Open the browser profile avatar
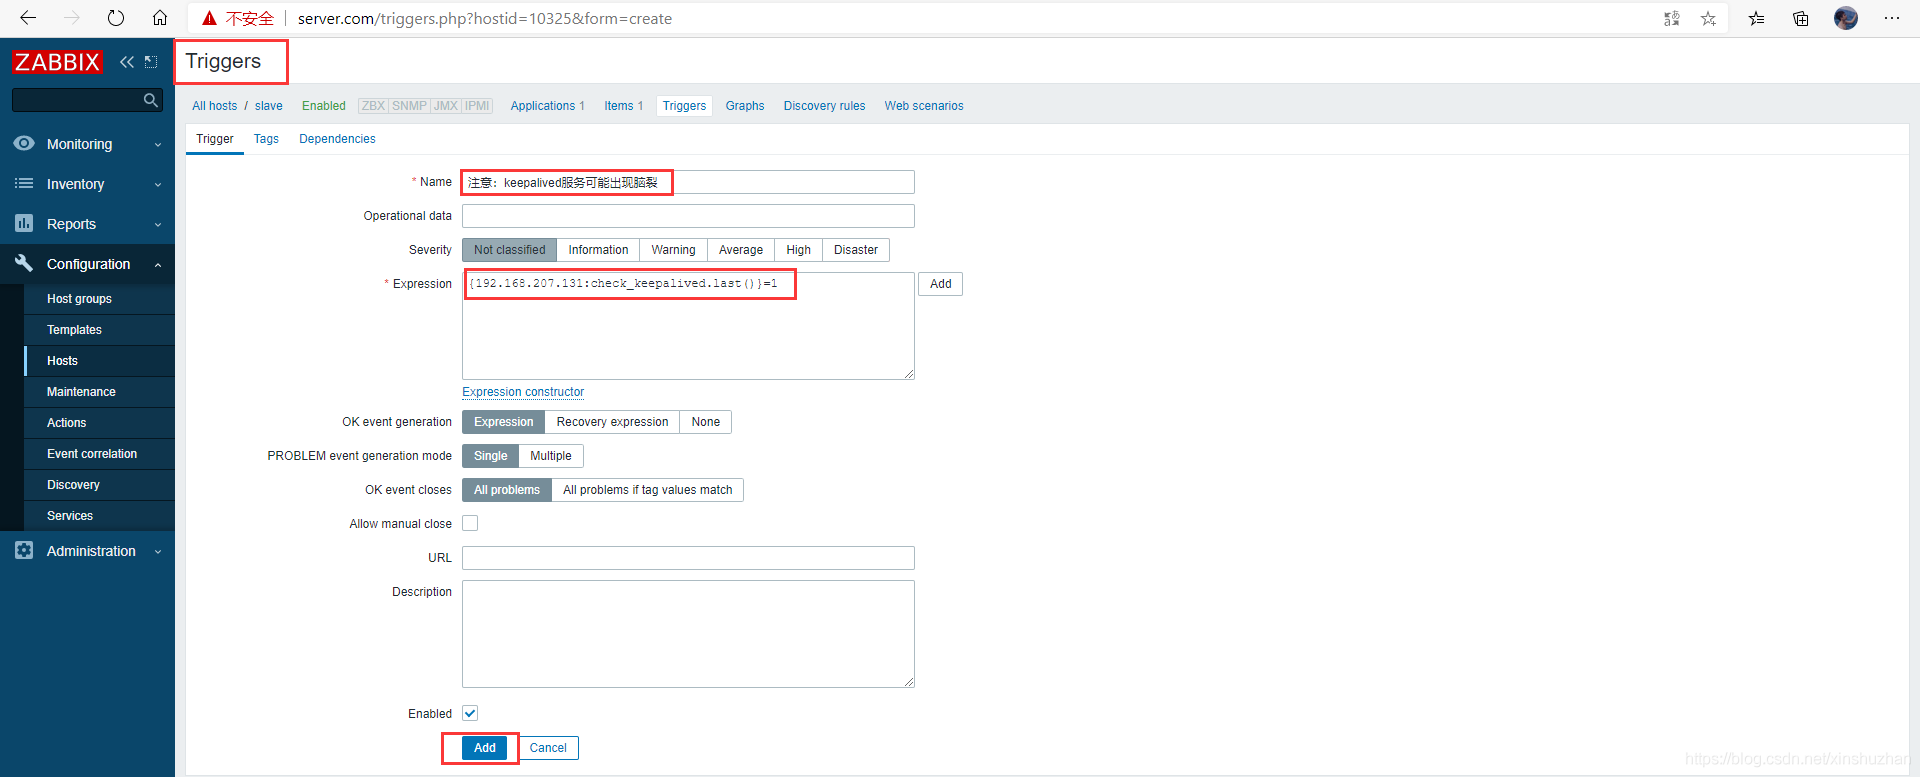The height and width of the screenshot is (777, 1920). [1846, 18]
